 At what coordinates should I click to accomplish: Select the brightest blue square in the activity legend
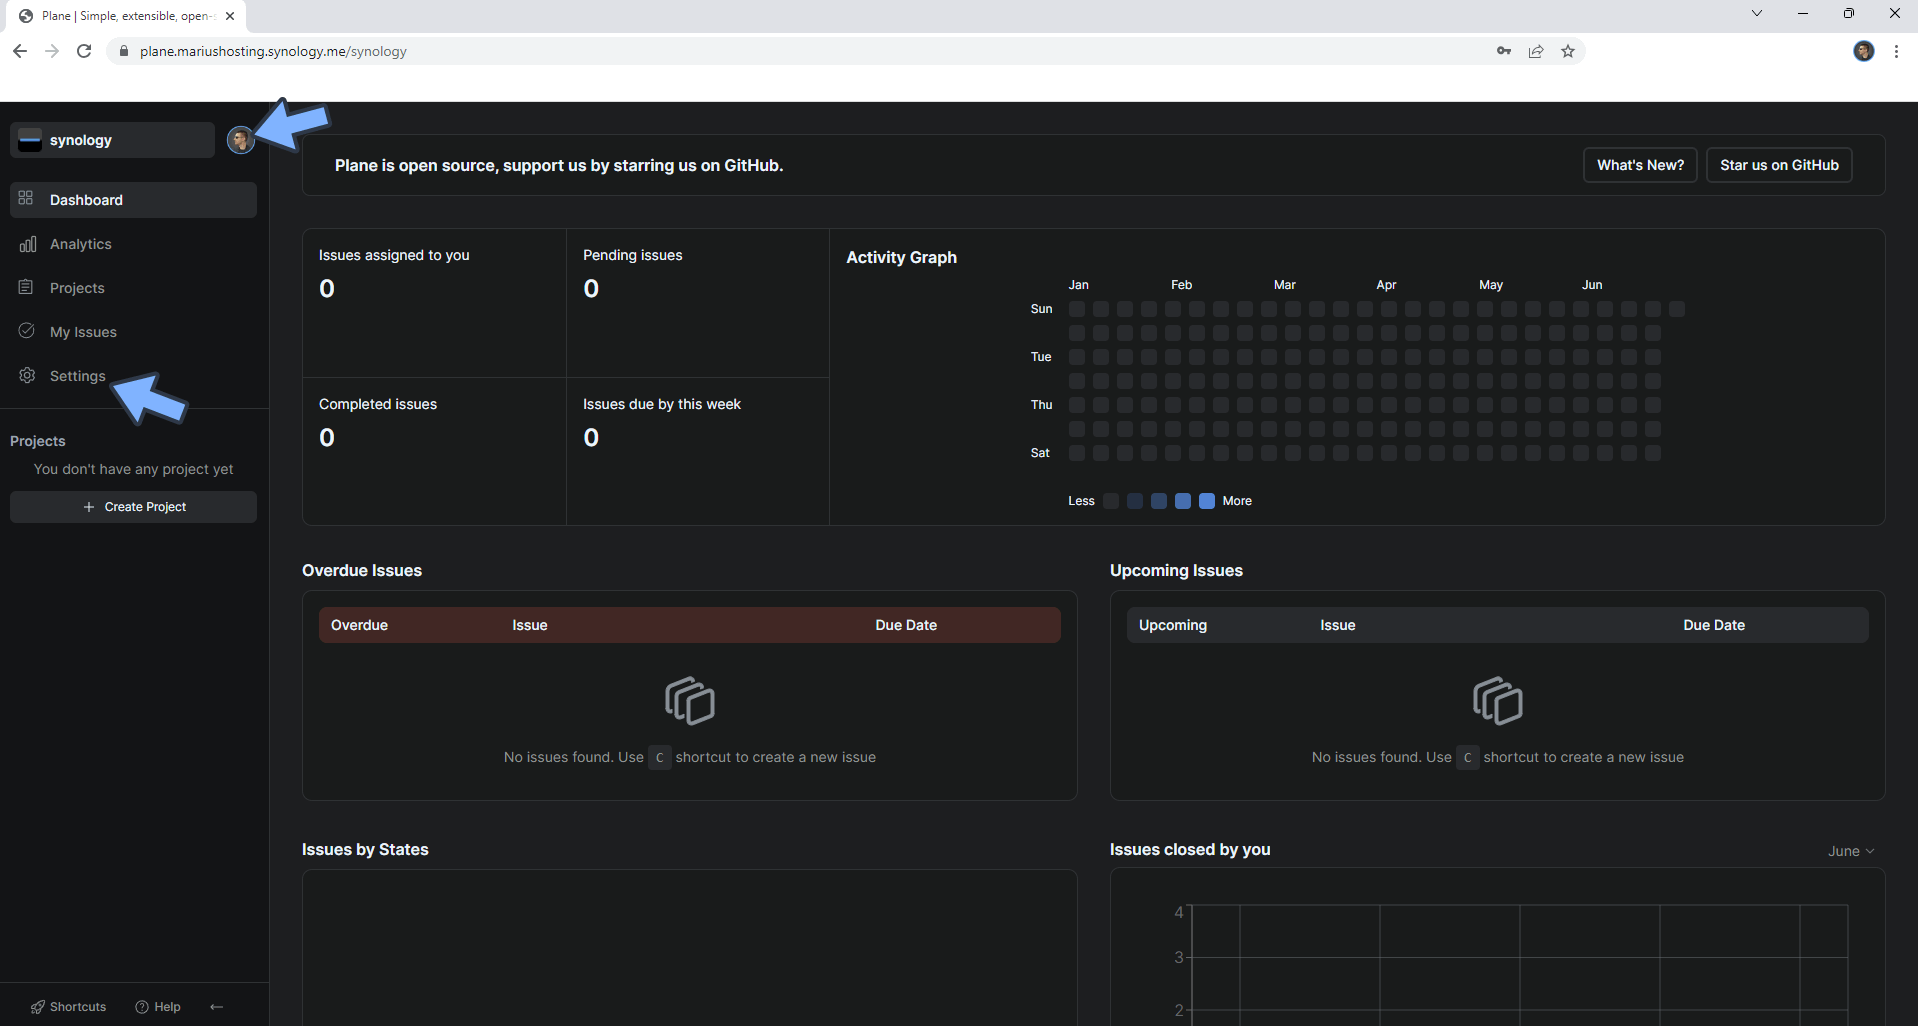pyautogui.click(x=1206, y=500)
